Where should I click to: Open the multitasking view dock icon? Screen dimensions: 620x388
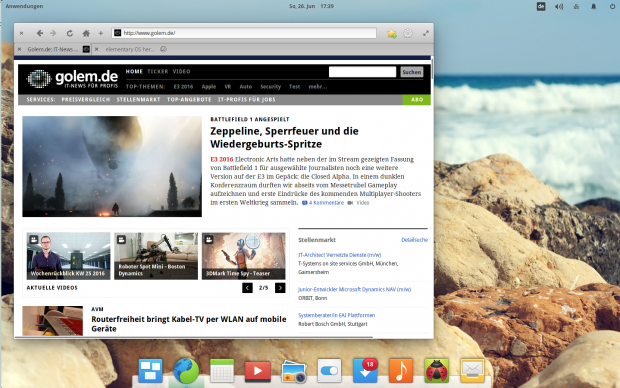pyautogui.click(x=150, y=371)
